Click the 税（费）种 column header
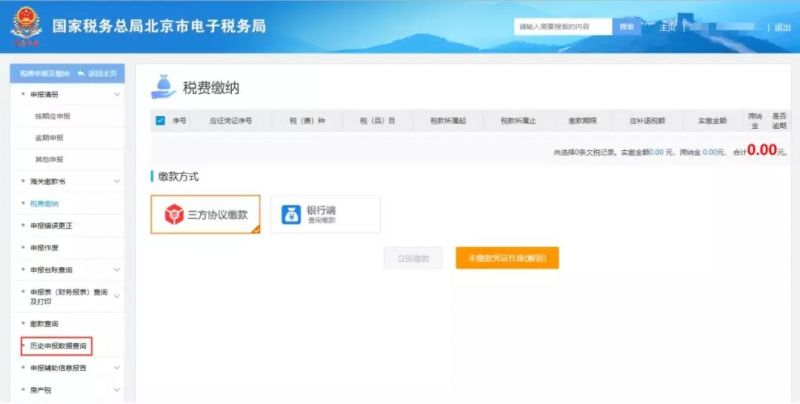800x404 pixels. 307,121
